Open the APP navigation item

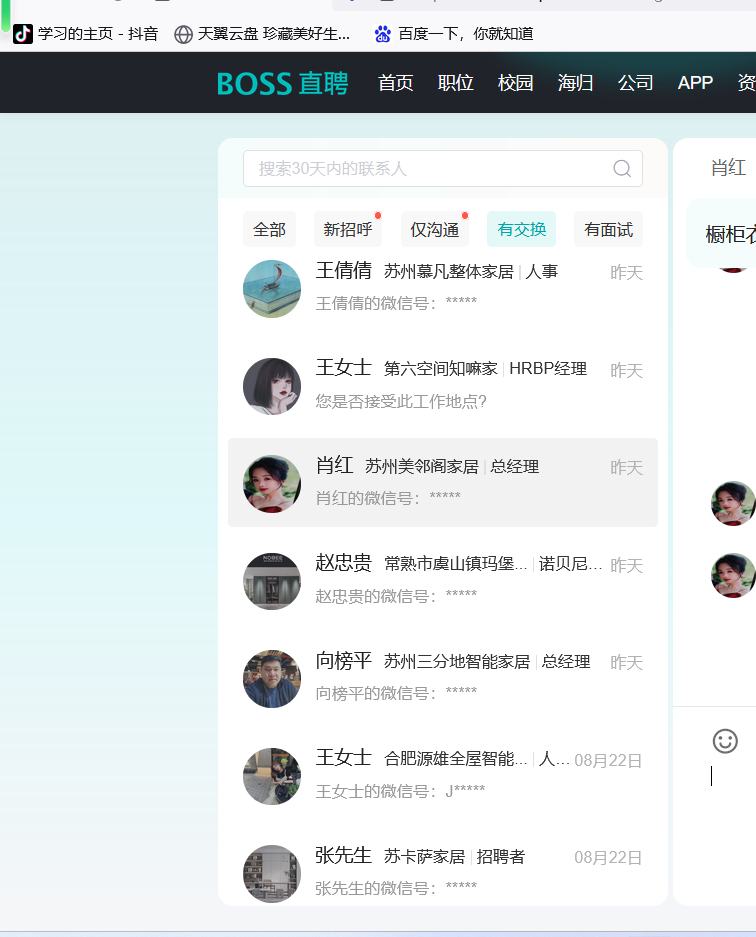pyautogui.click(x=695, y=82)
